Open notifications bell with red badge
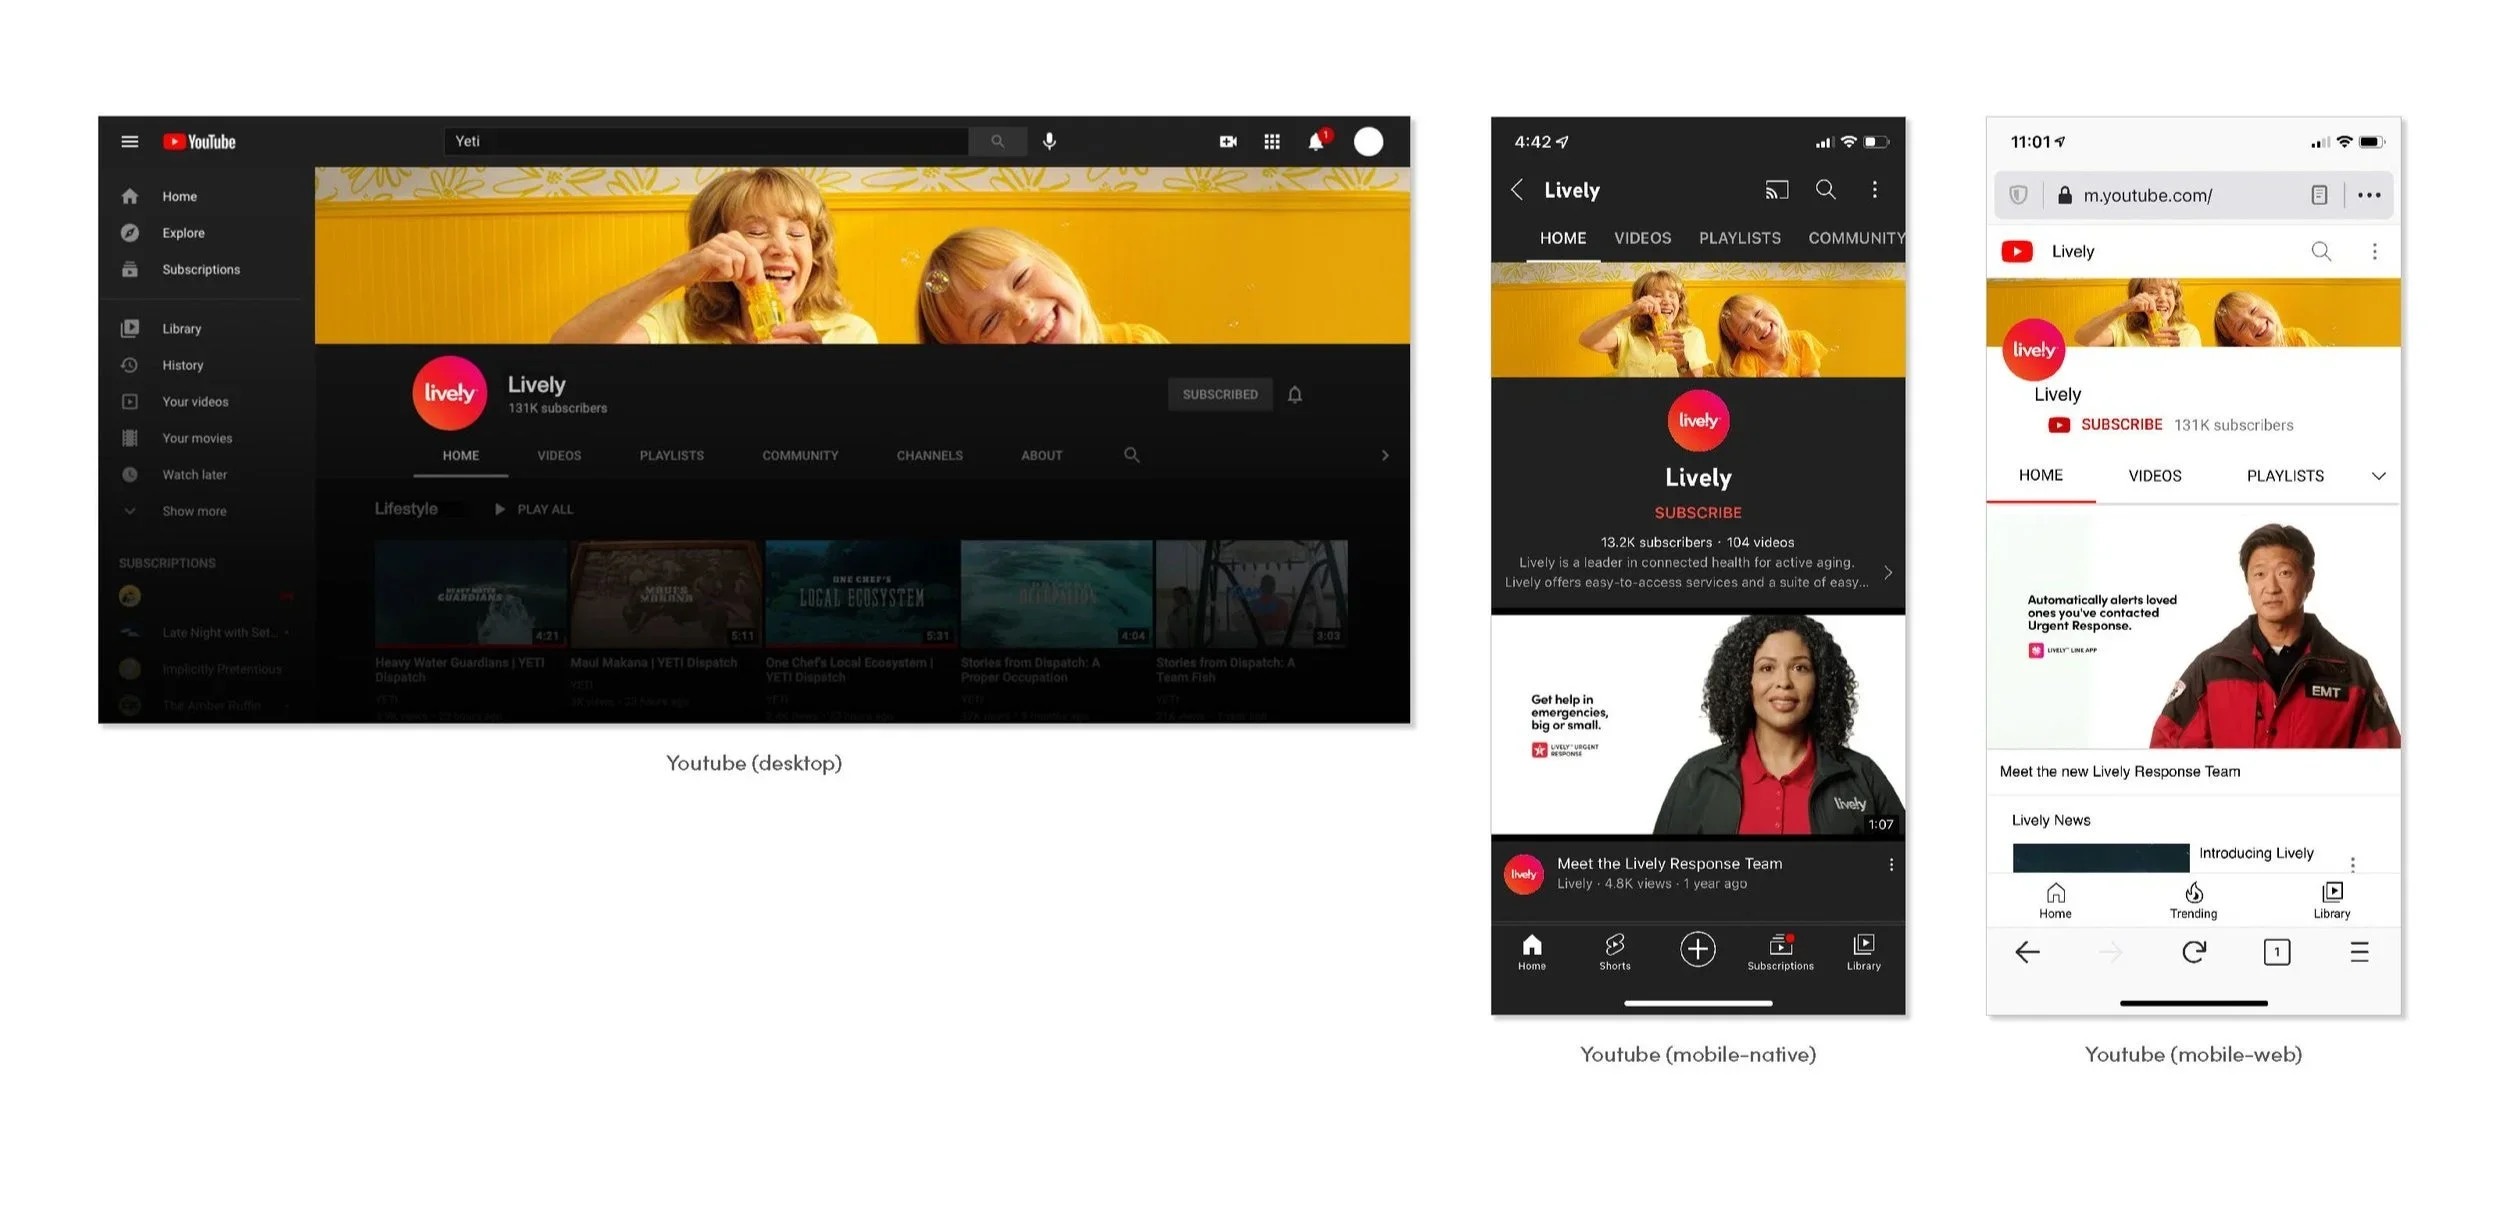The width and height of the screenshot is (2500, 1221). pyautogui.click(x=1316, y=142)
